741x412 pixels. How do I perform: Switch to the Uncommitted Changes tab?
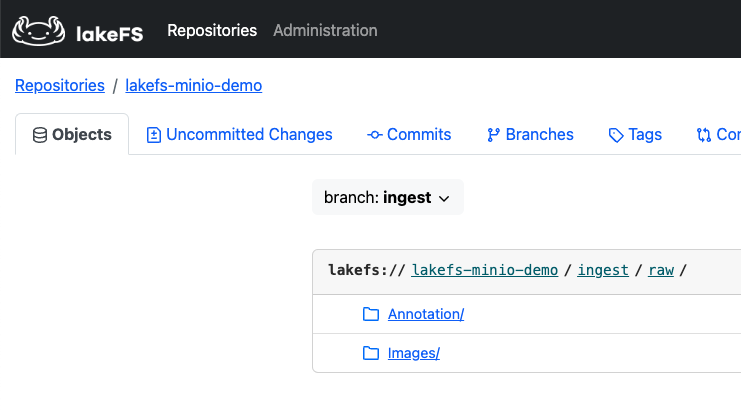[x=239, y=135]
